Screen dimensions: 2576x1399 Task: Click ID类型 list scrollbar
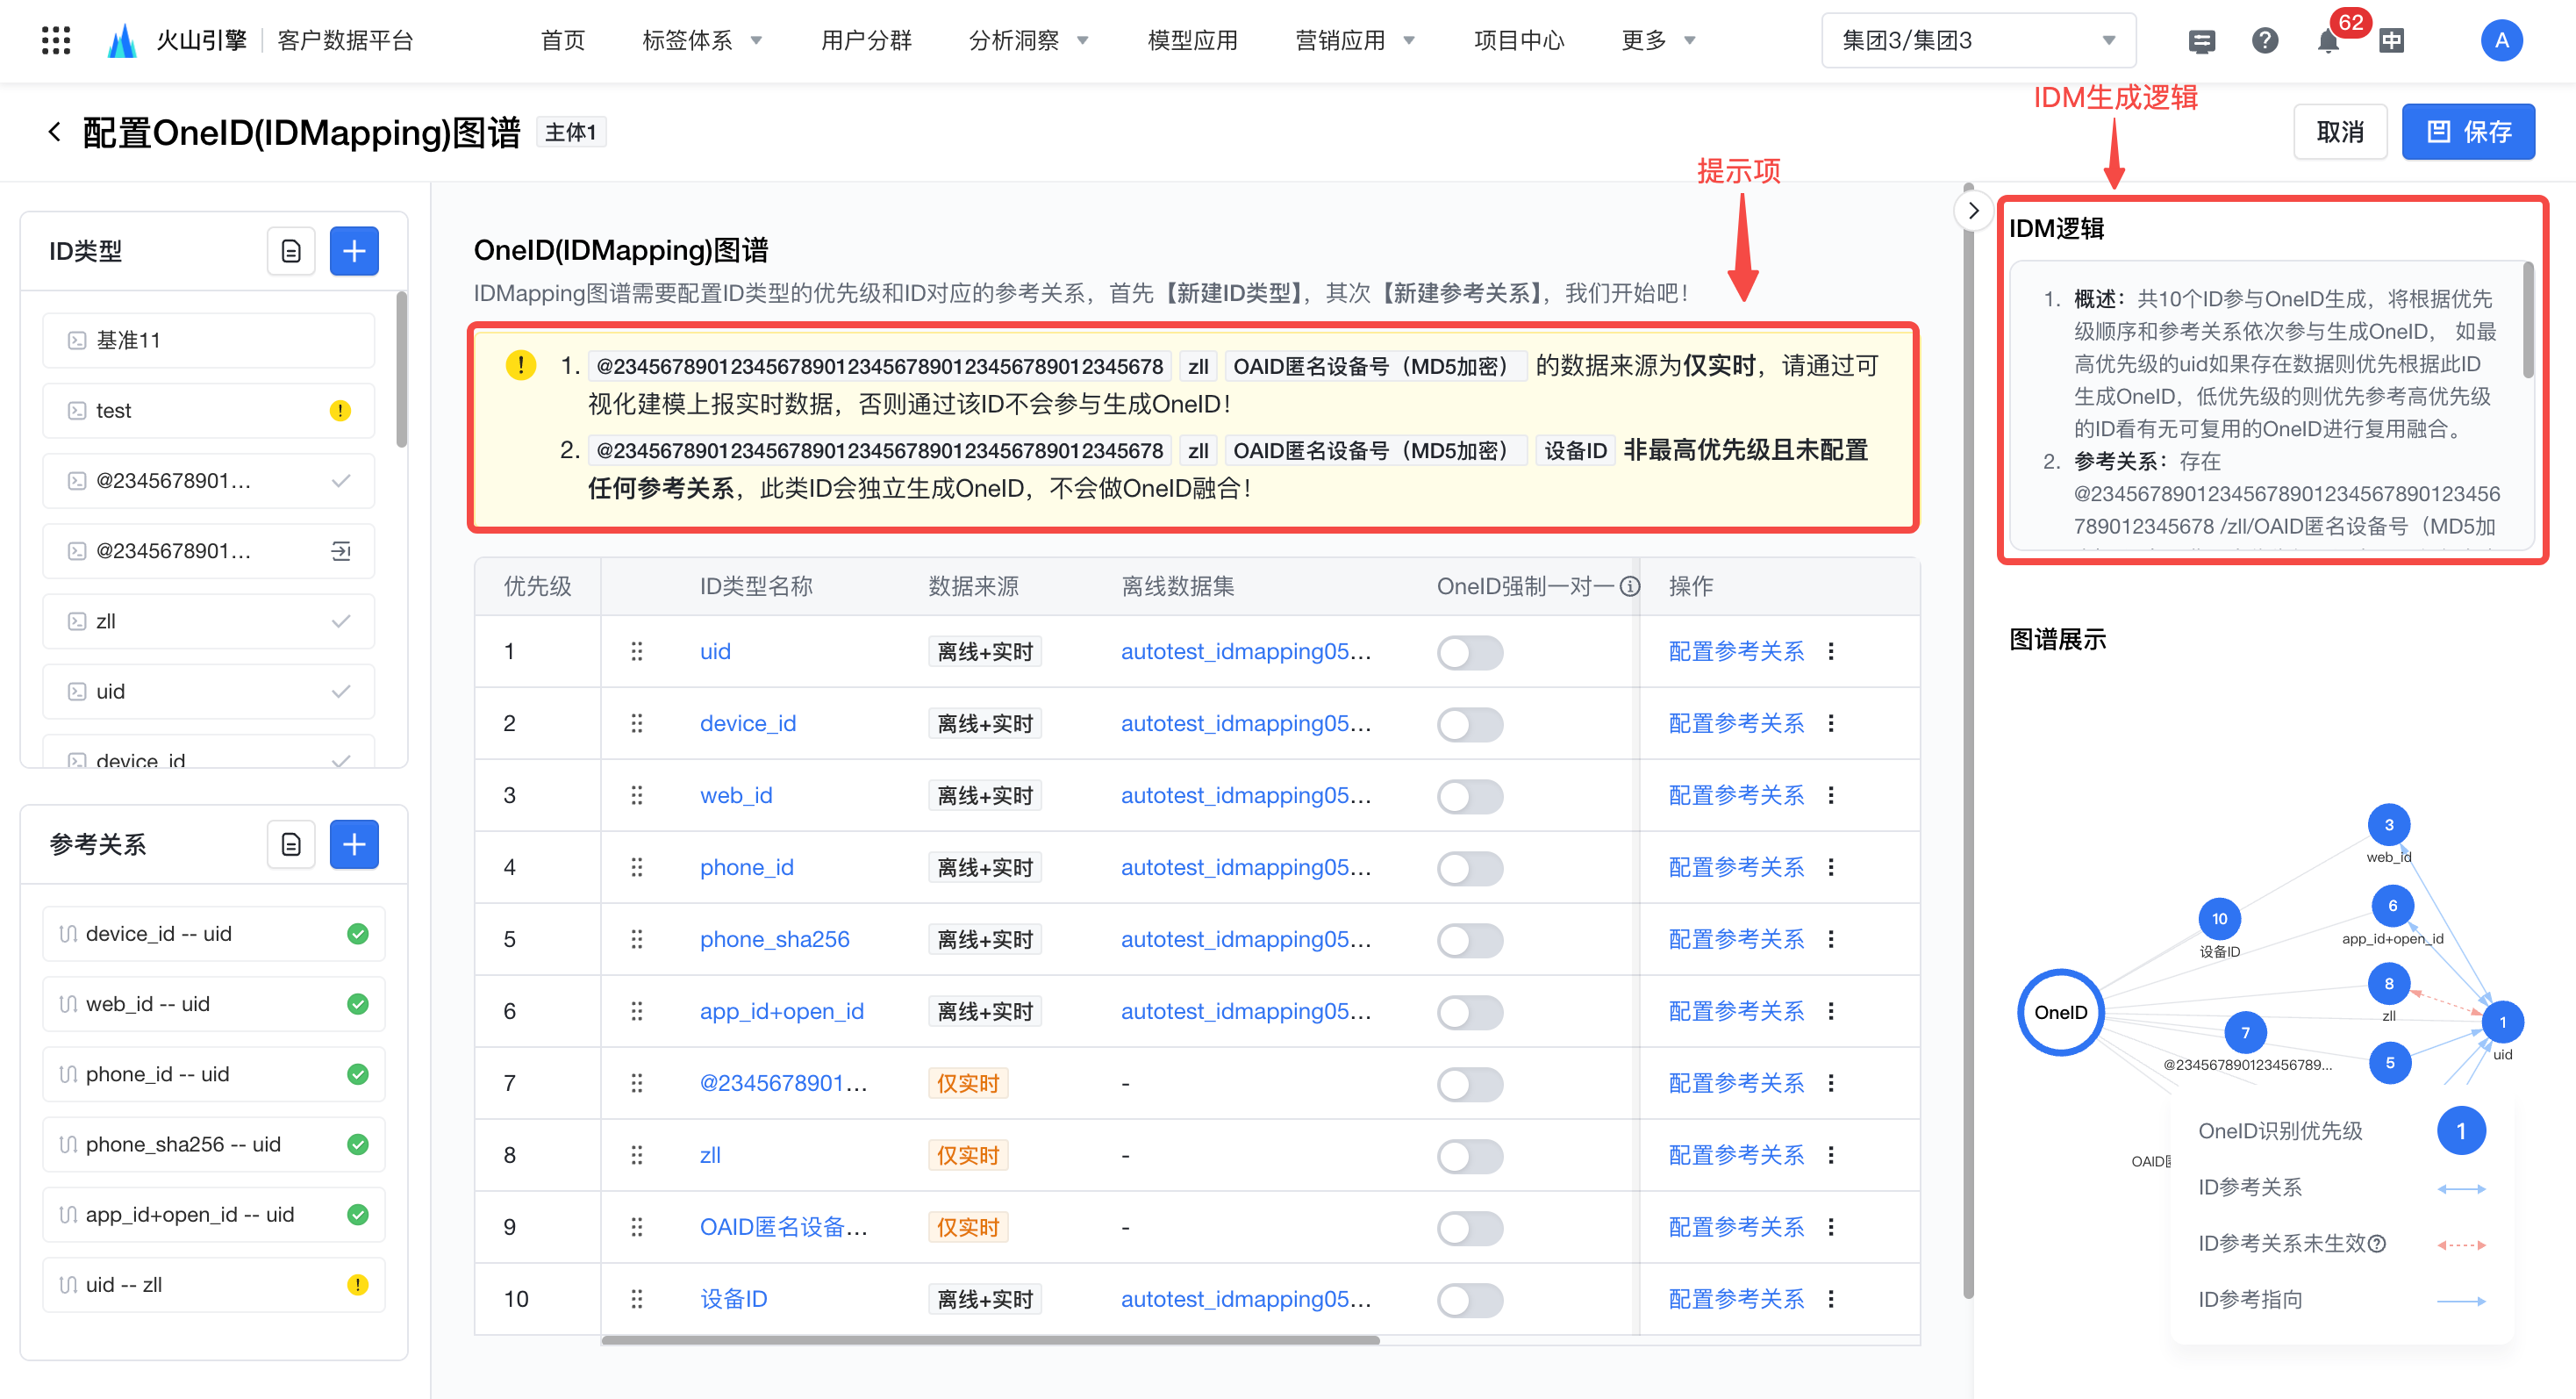tap(402, 370)
